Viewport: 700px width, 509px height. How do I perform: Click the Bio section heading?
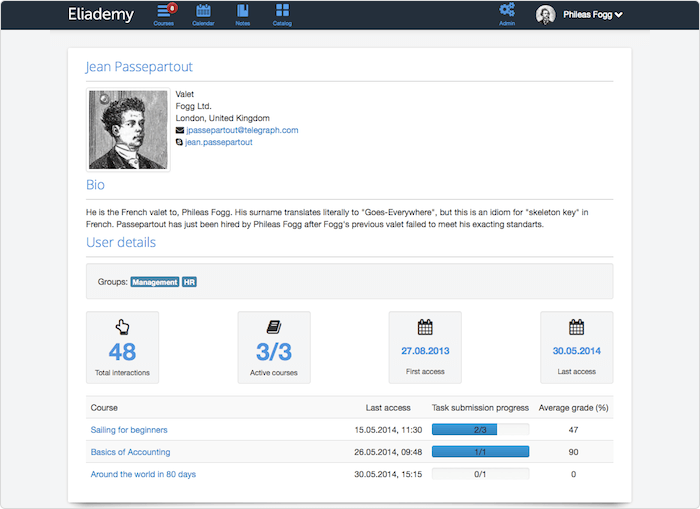point(95,185)
